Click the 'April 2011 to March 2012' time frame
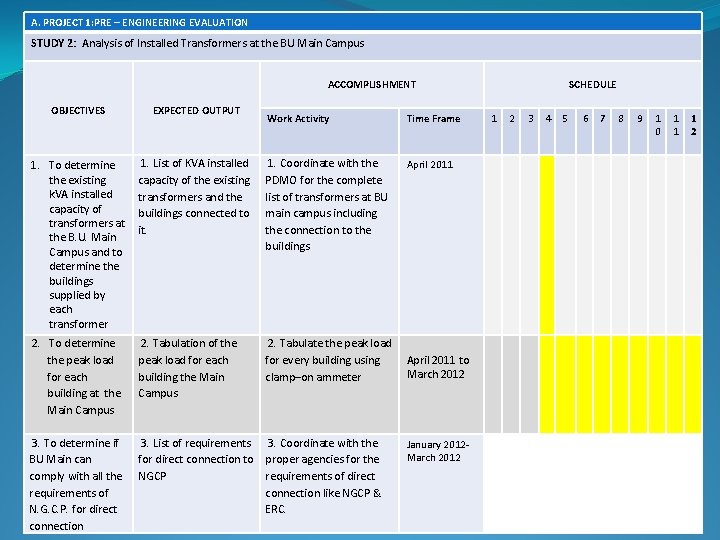Viewport: 720px width, 540px height. 441,384
